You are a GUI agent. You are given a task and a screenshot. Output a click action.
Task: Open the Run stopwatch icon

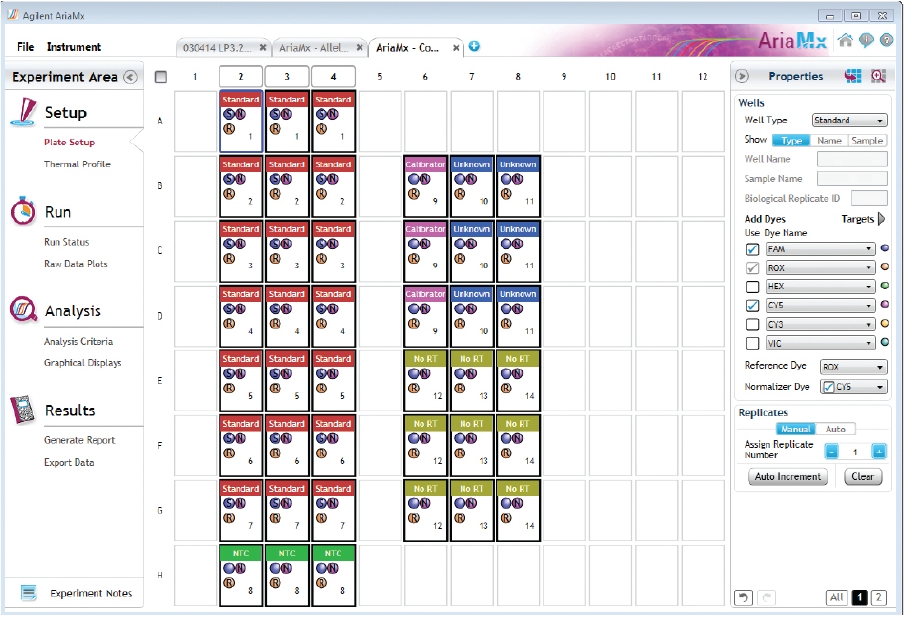tap(23, 211)
